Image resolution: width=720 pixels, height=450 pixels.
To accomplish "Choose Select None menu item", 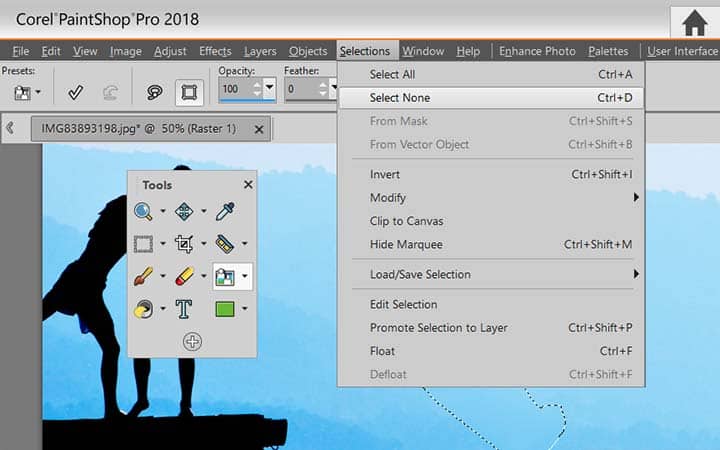I will (491, 98).
